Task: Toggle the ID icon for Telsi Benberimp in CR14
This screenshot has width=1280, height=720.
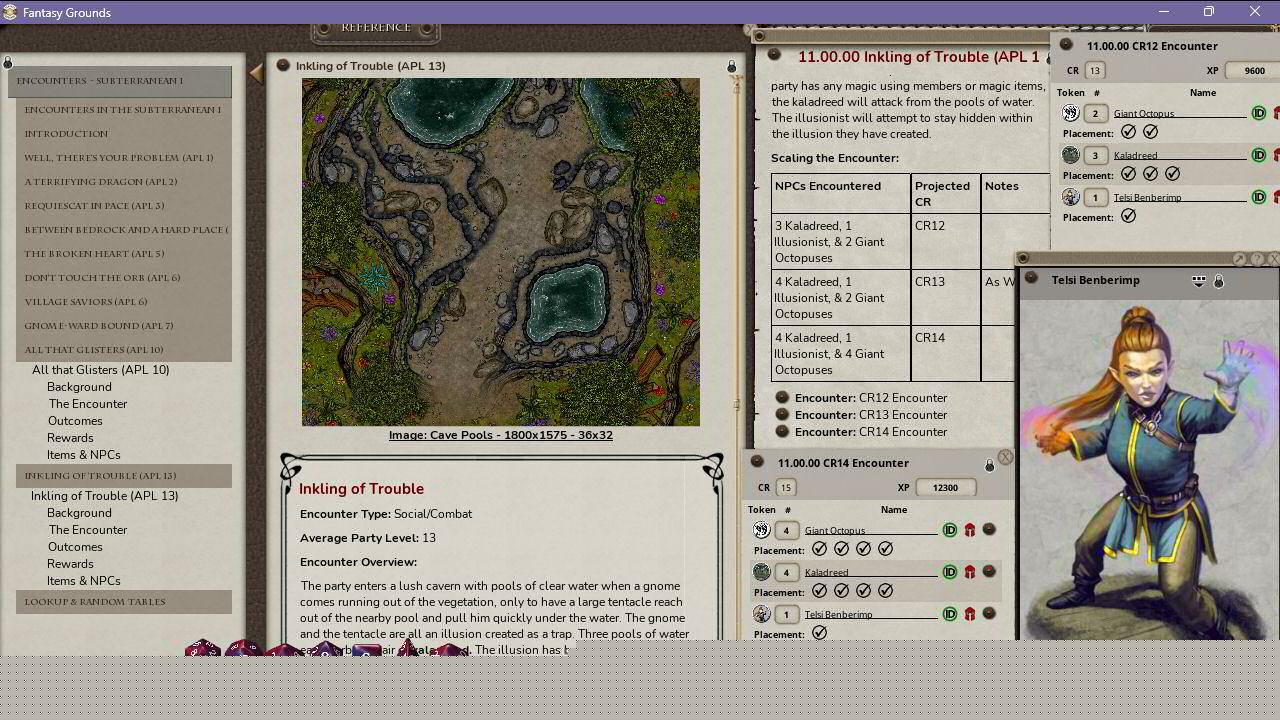Action: (x=950, y=614)
